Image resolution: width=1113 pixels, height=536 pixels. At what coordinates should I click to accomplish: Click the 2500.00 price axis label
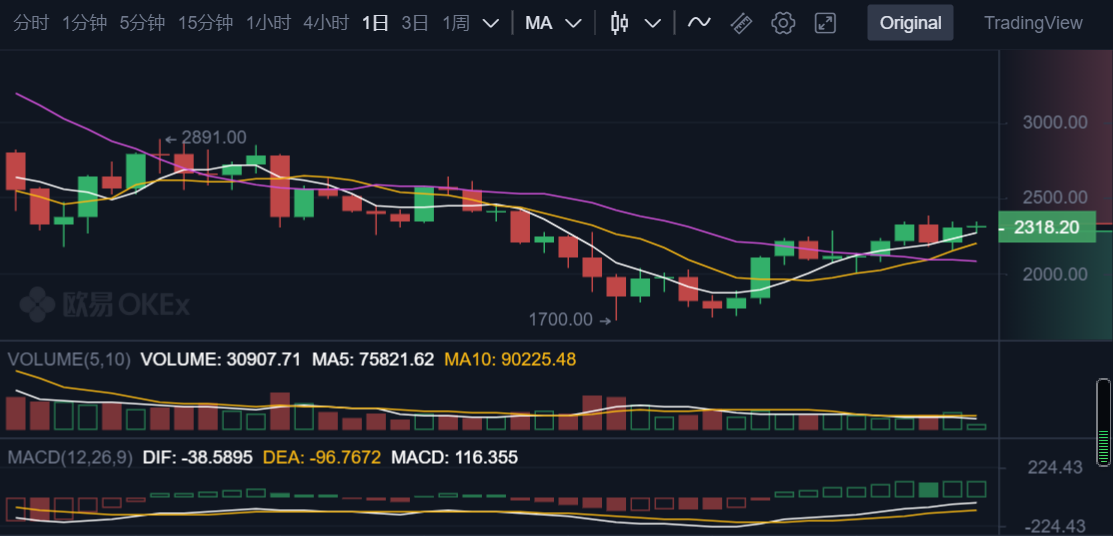pos(1055,197)
